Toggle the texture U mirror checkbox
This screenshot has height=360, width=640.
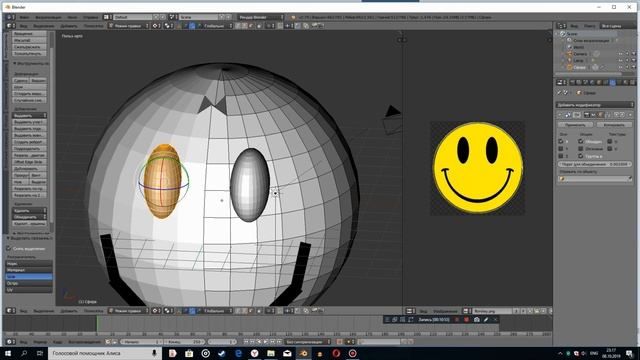(609, 141)
